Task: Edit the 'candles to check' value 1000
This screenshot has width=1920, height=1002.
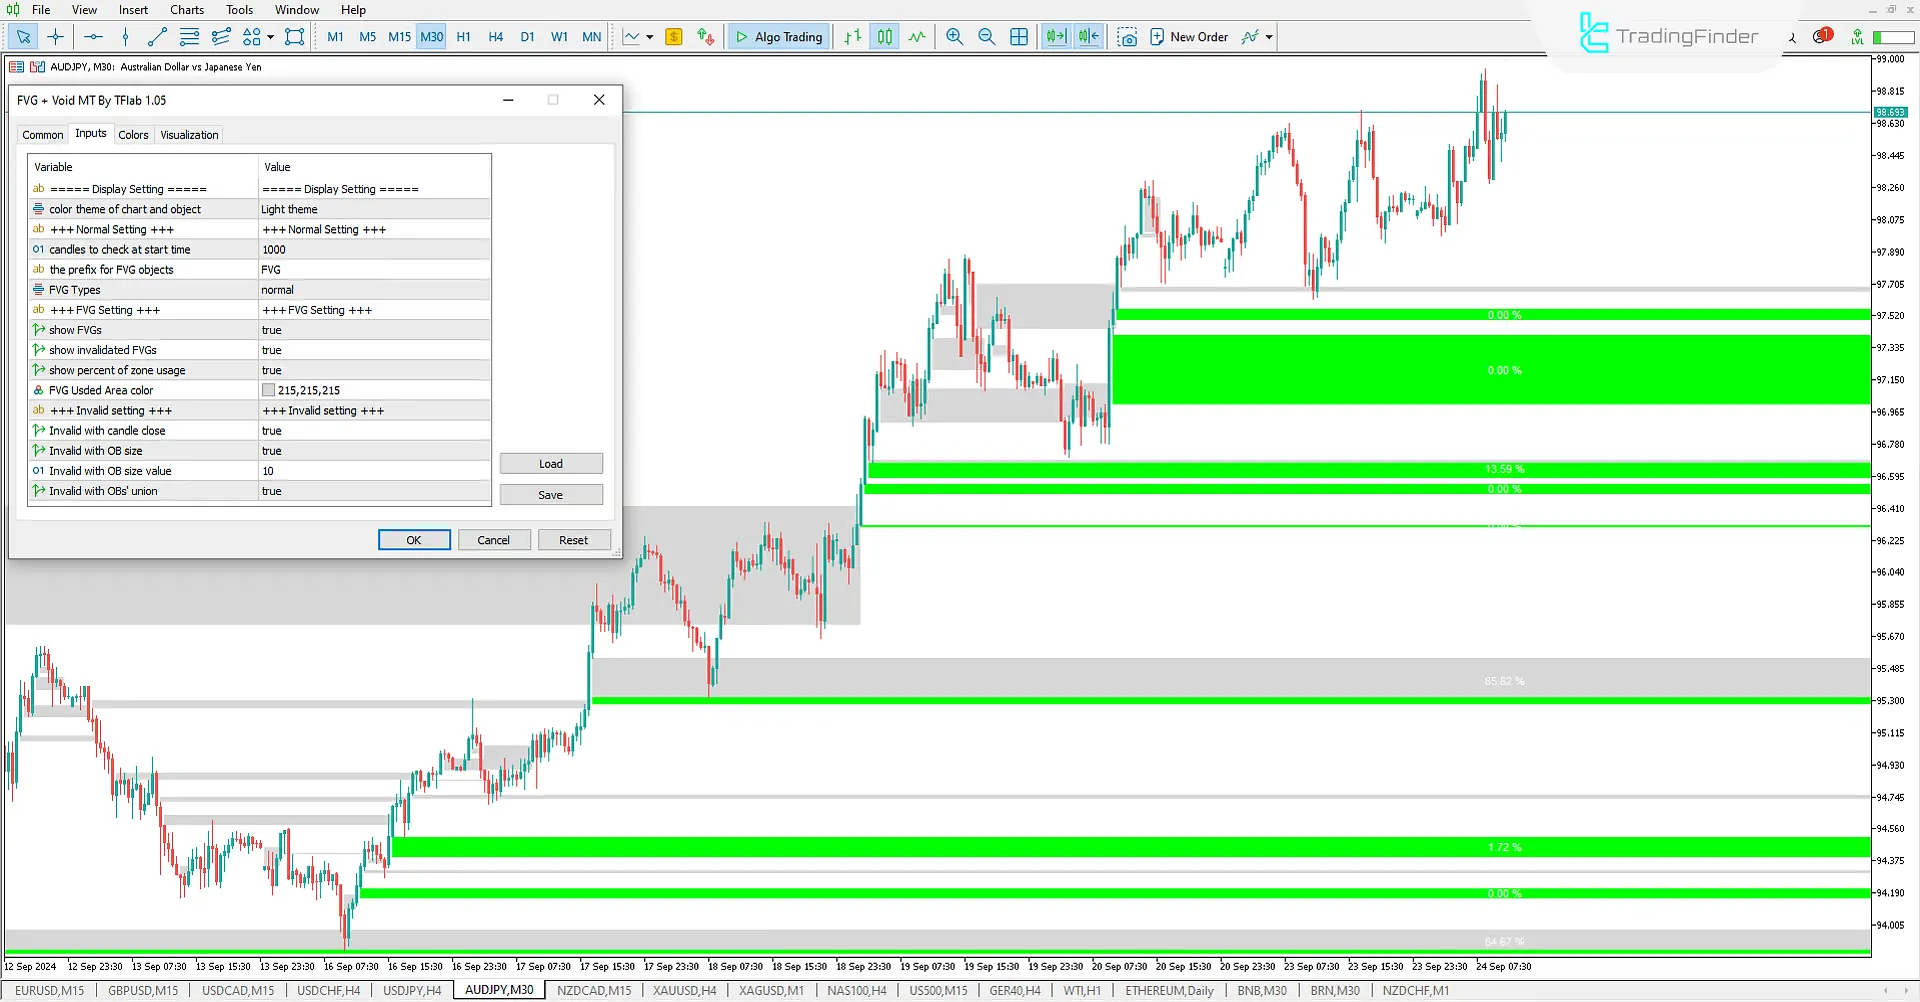Action: tap(373, 250)
